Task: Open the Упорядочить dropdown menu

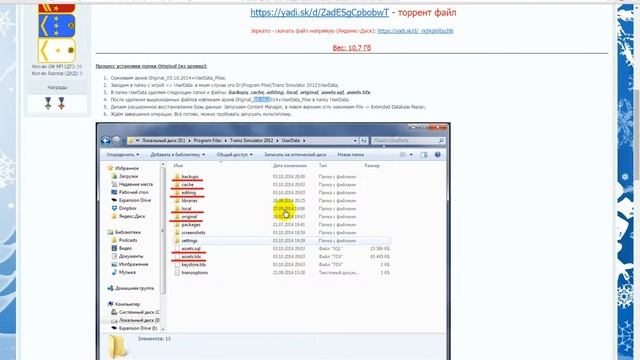Action: 122,155
